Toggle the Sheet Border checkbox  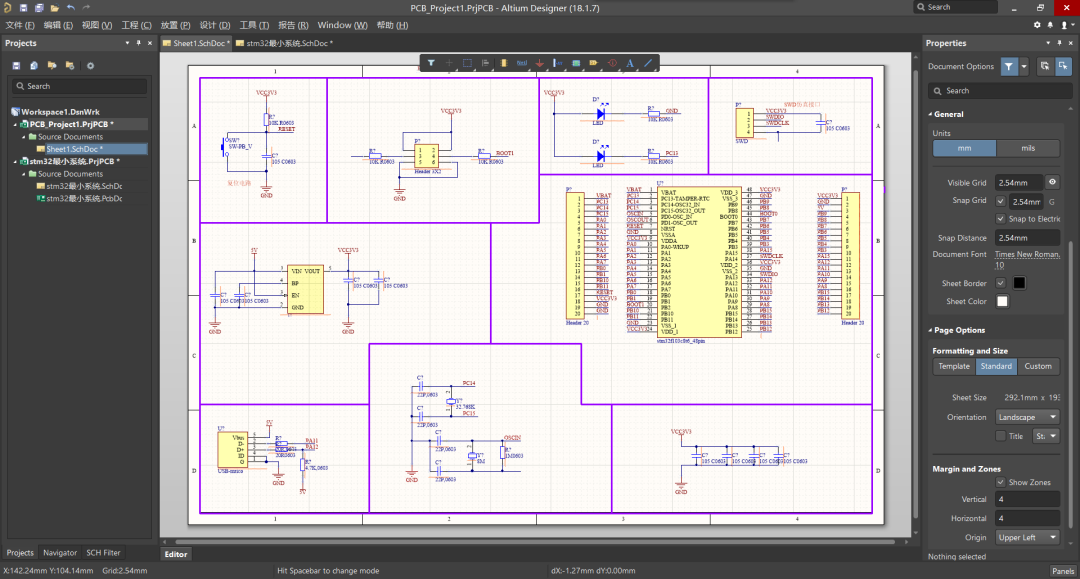pyautogui.click(x=1001, y=283)
